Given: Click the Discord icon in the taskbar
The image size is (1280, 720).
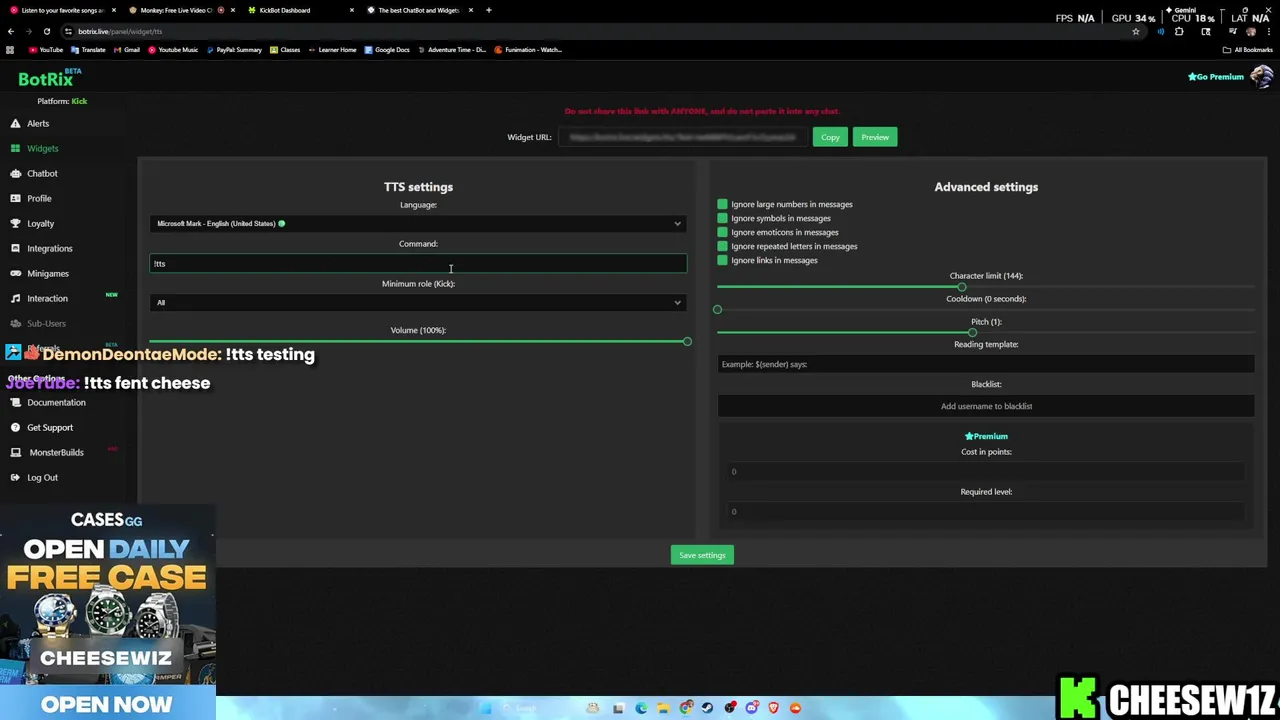Looking at the screenshot, I should coord(751,708).
